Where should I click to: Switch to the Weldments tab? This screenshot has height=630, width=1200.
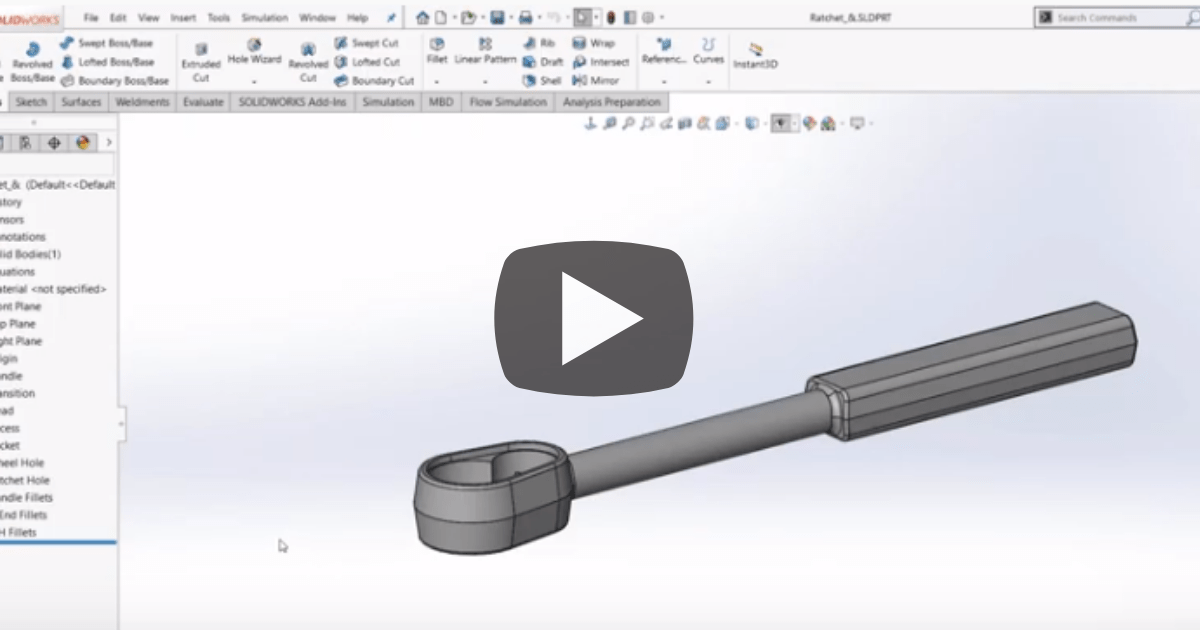tap(142, 102)
